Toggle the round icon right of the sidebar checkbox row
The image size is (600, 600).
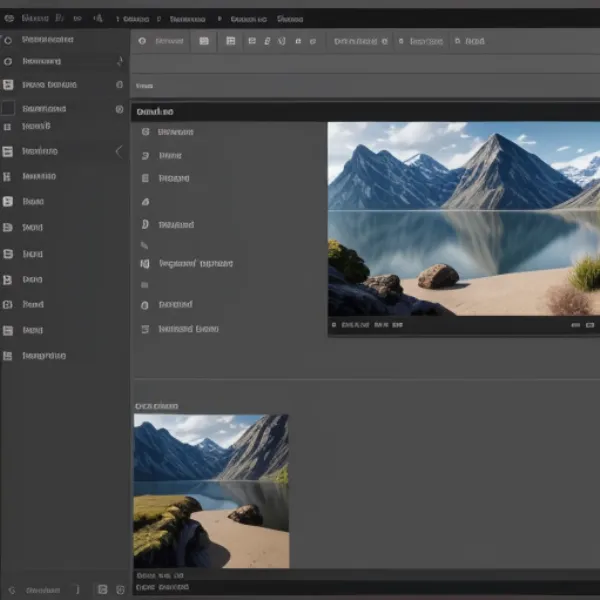tap(119, 109)
